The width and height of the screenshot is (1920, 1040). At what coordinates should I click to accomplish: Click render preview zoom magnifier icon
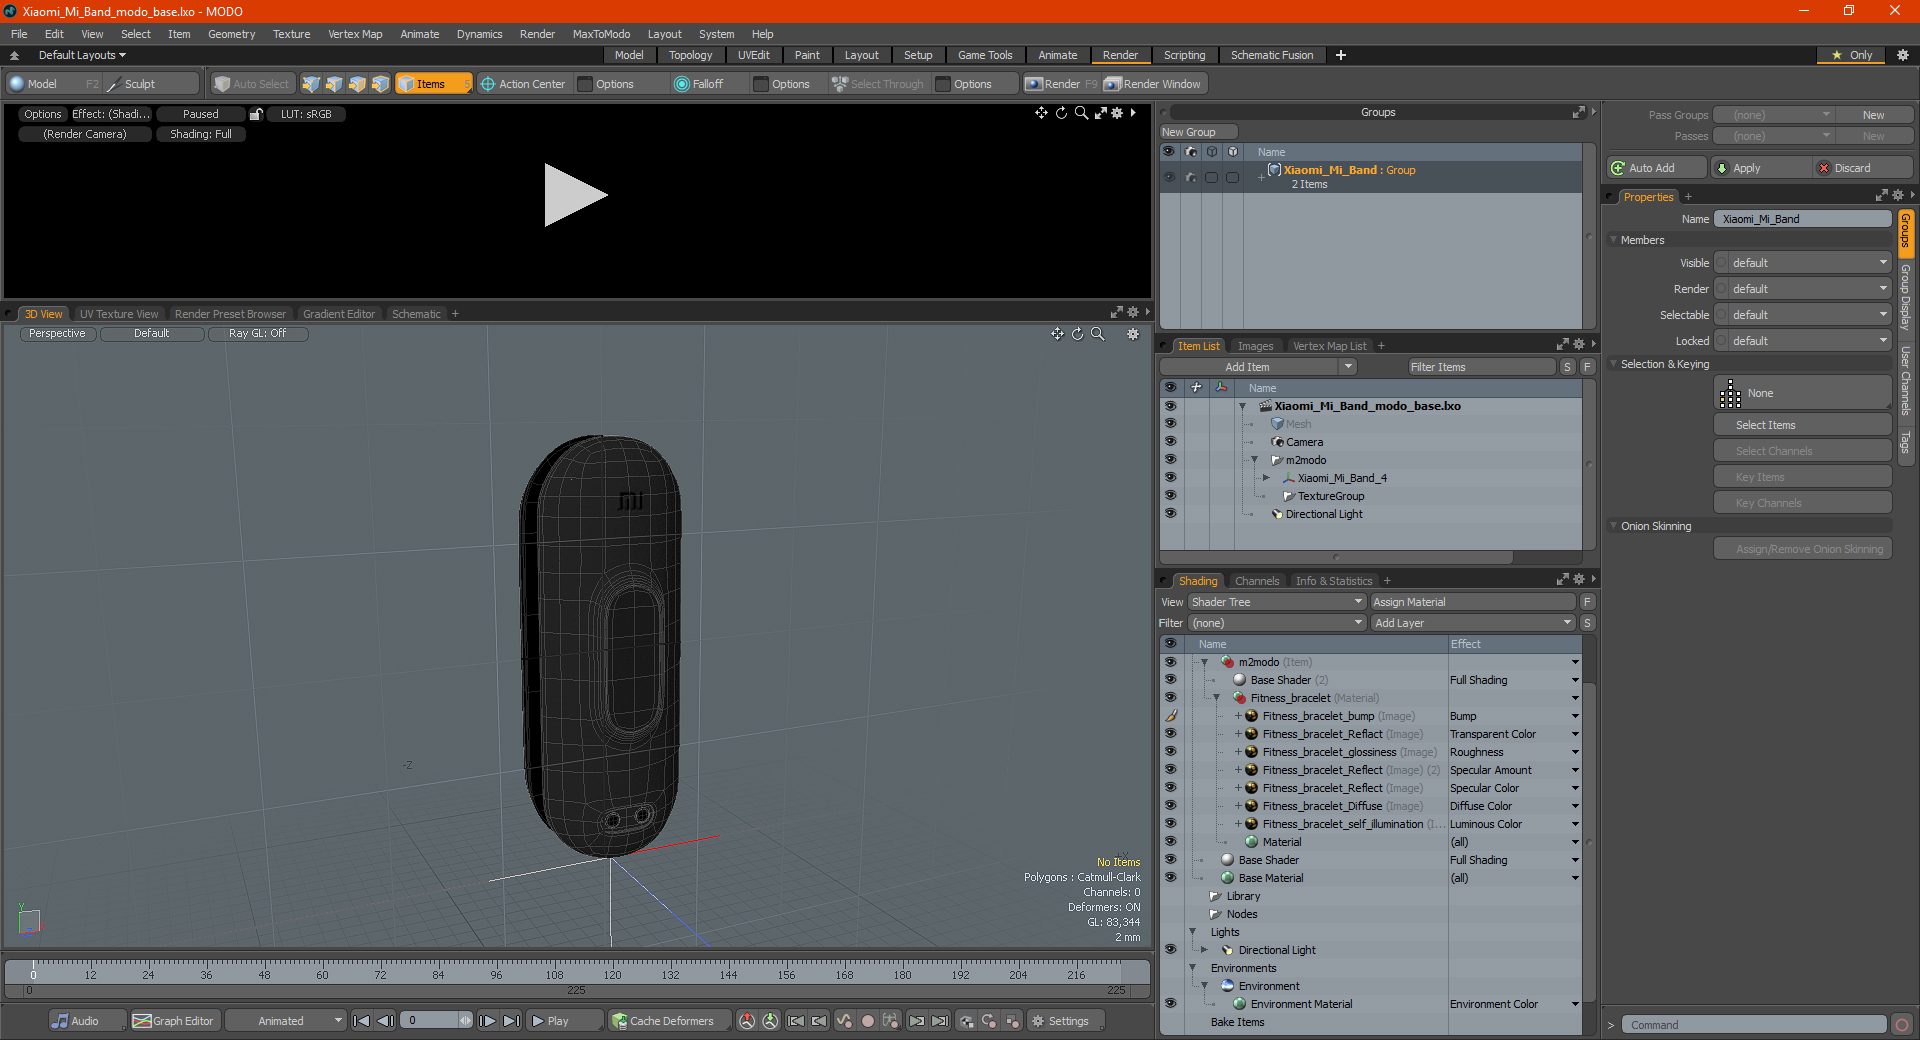(1081, 113)
